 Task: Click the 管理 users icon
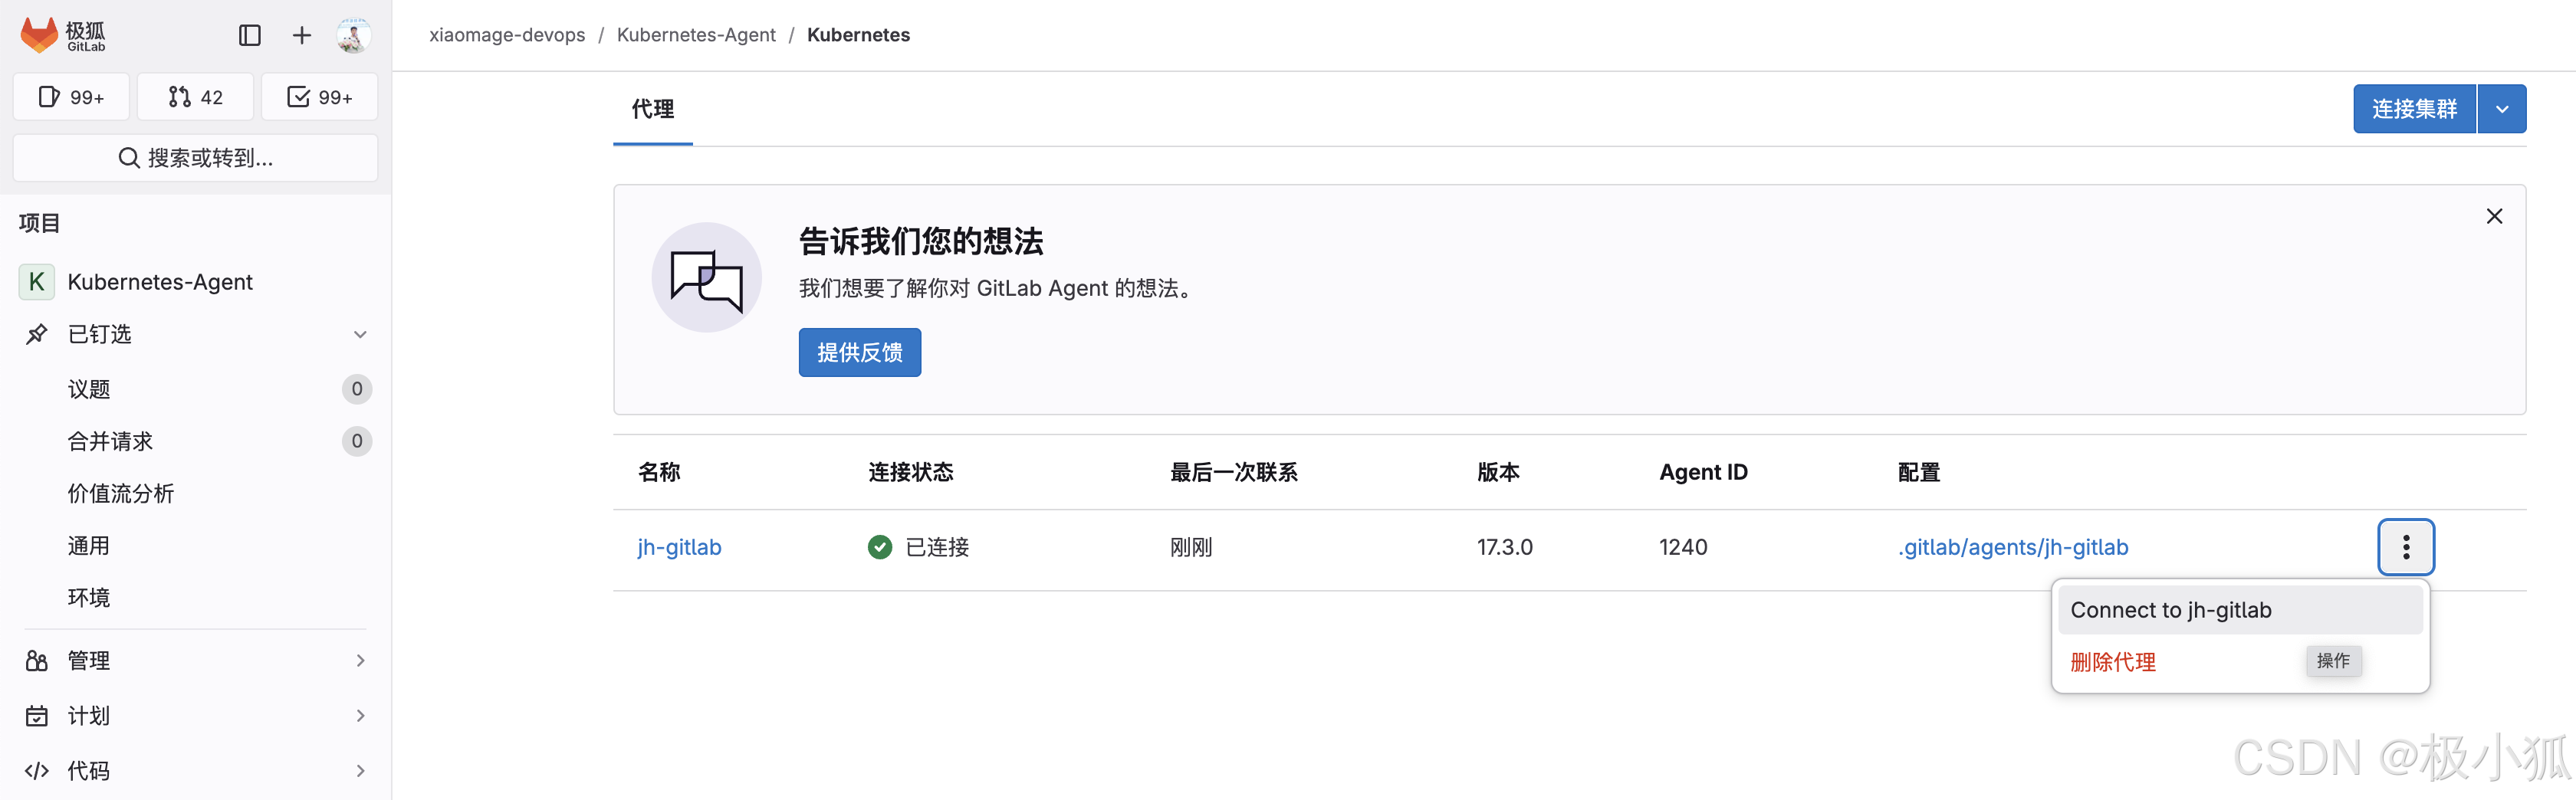point(37,660)
